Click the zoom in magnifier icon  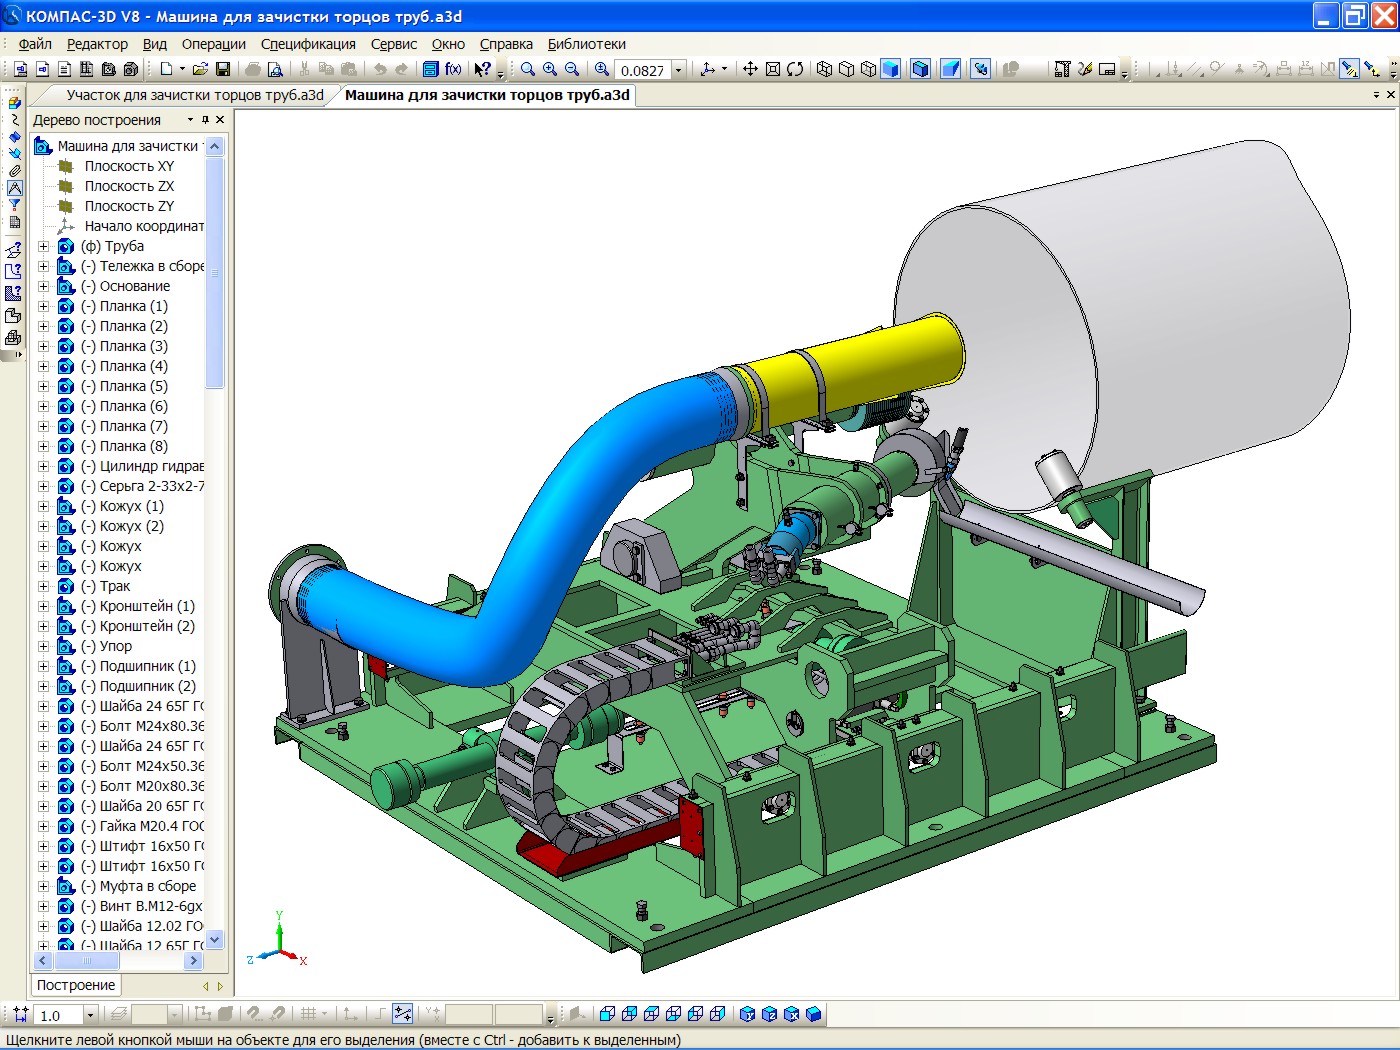549,69
